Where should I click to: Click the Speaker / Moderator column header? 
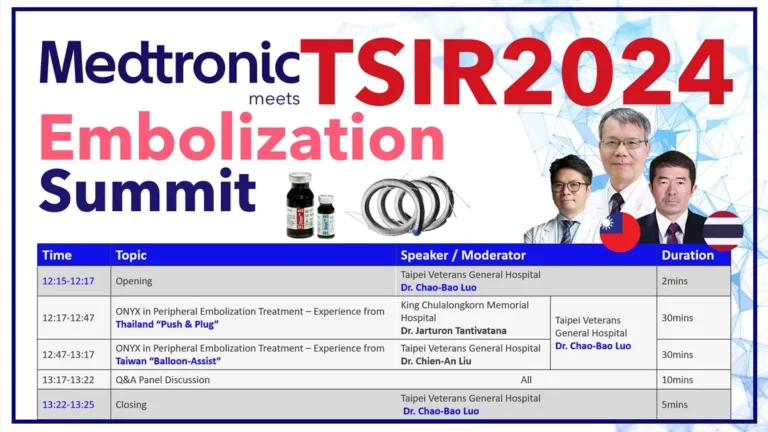tap(462, 255)
